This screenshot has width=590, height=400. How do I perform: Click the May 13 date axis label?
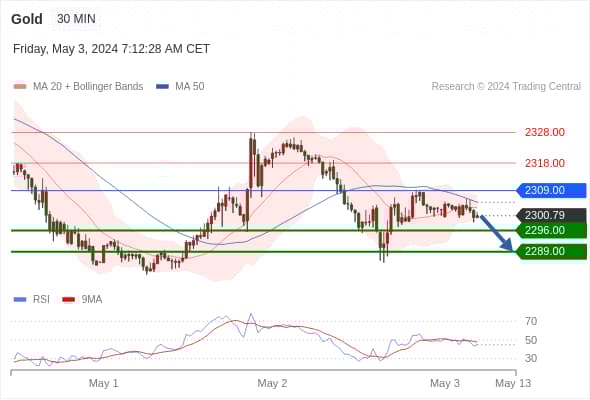[513, 383]
